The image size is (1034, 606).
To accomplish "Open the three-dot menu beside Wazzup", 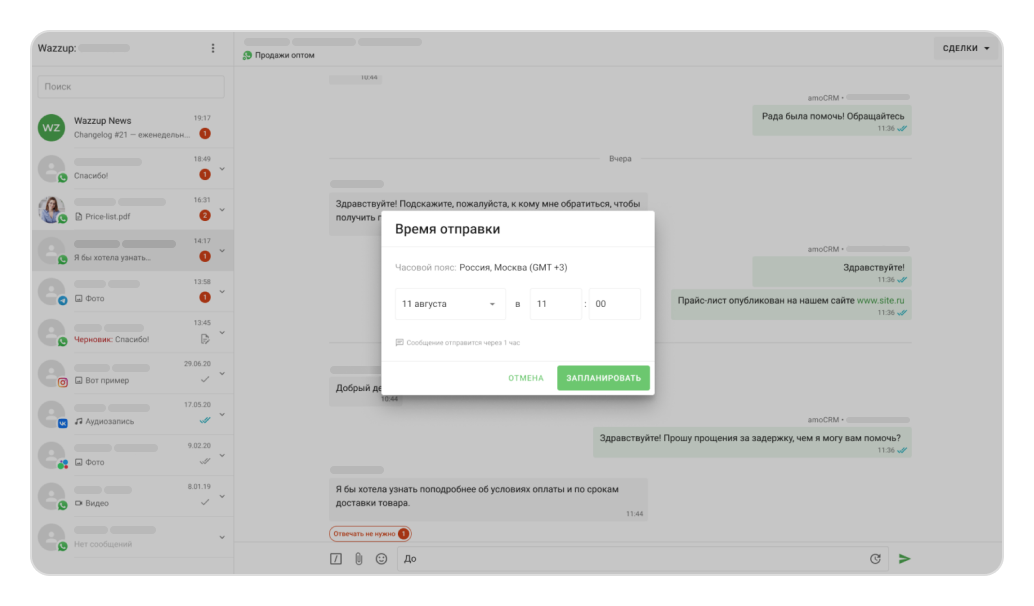I will point(212,48).
